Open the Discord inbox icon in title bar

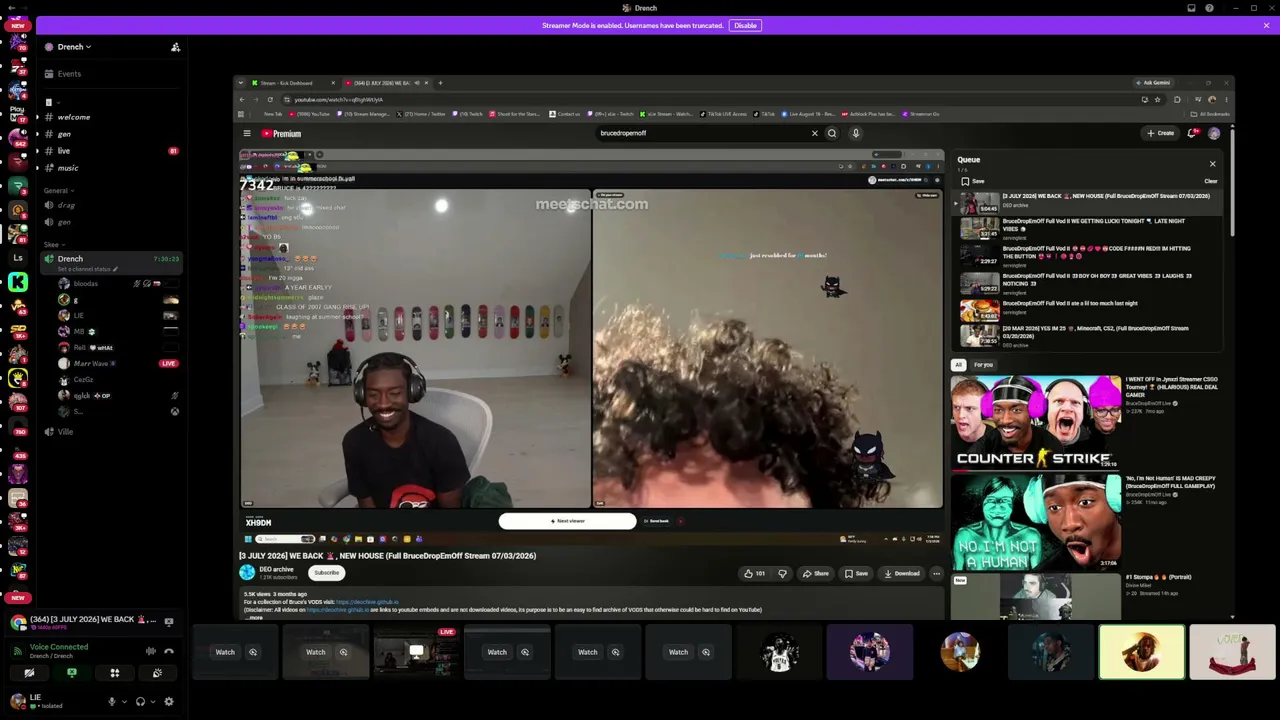(x=1191, y=8)
